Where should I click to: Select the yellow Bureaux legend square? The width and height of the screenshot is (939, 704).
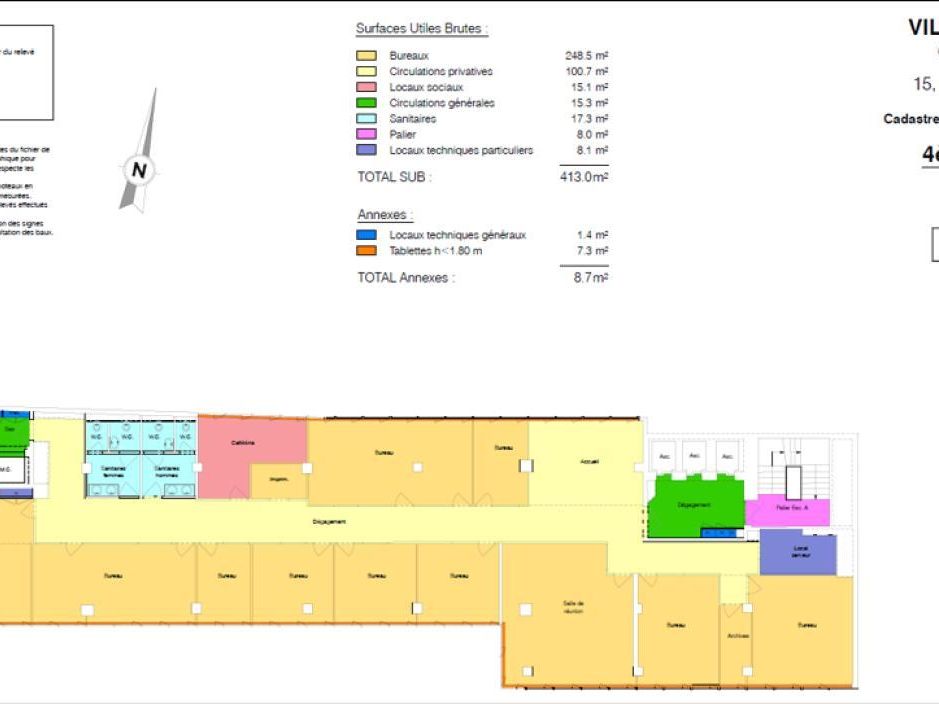[x=365, y=57]
